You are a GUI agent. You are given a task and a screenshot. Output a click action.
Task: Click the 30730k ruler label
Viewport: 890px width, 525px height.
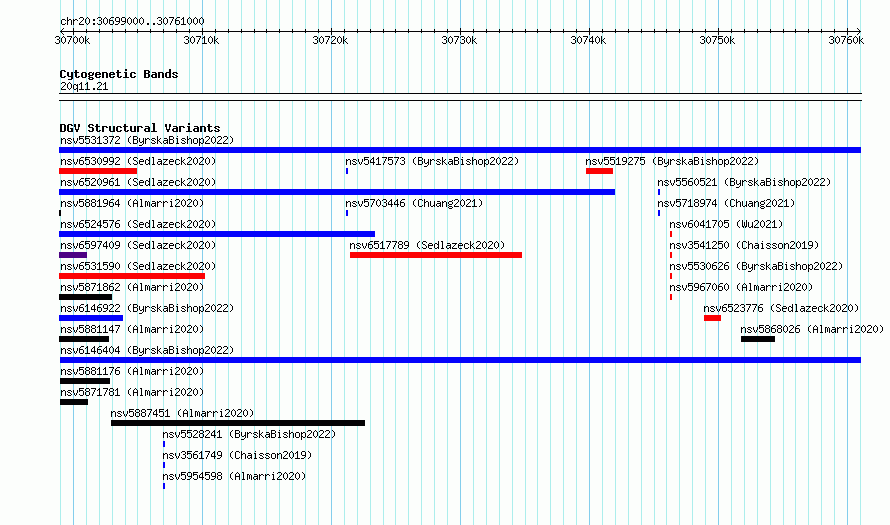[x=459, y=40]
